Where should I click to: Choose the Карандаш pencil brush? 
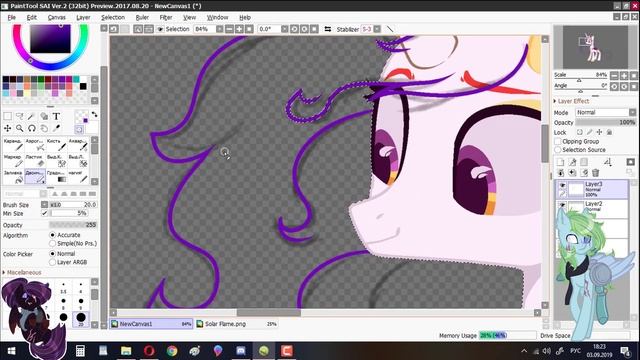pyautogui.click(x=13, y=144)
